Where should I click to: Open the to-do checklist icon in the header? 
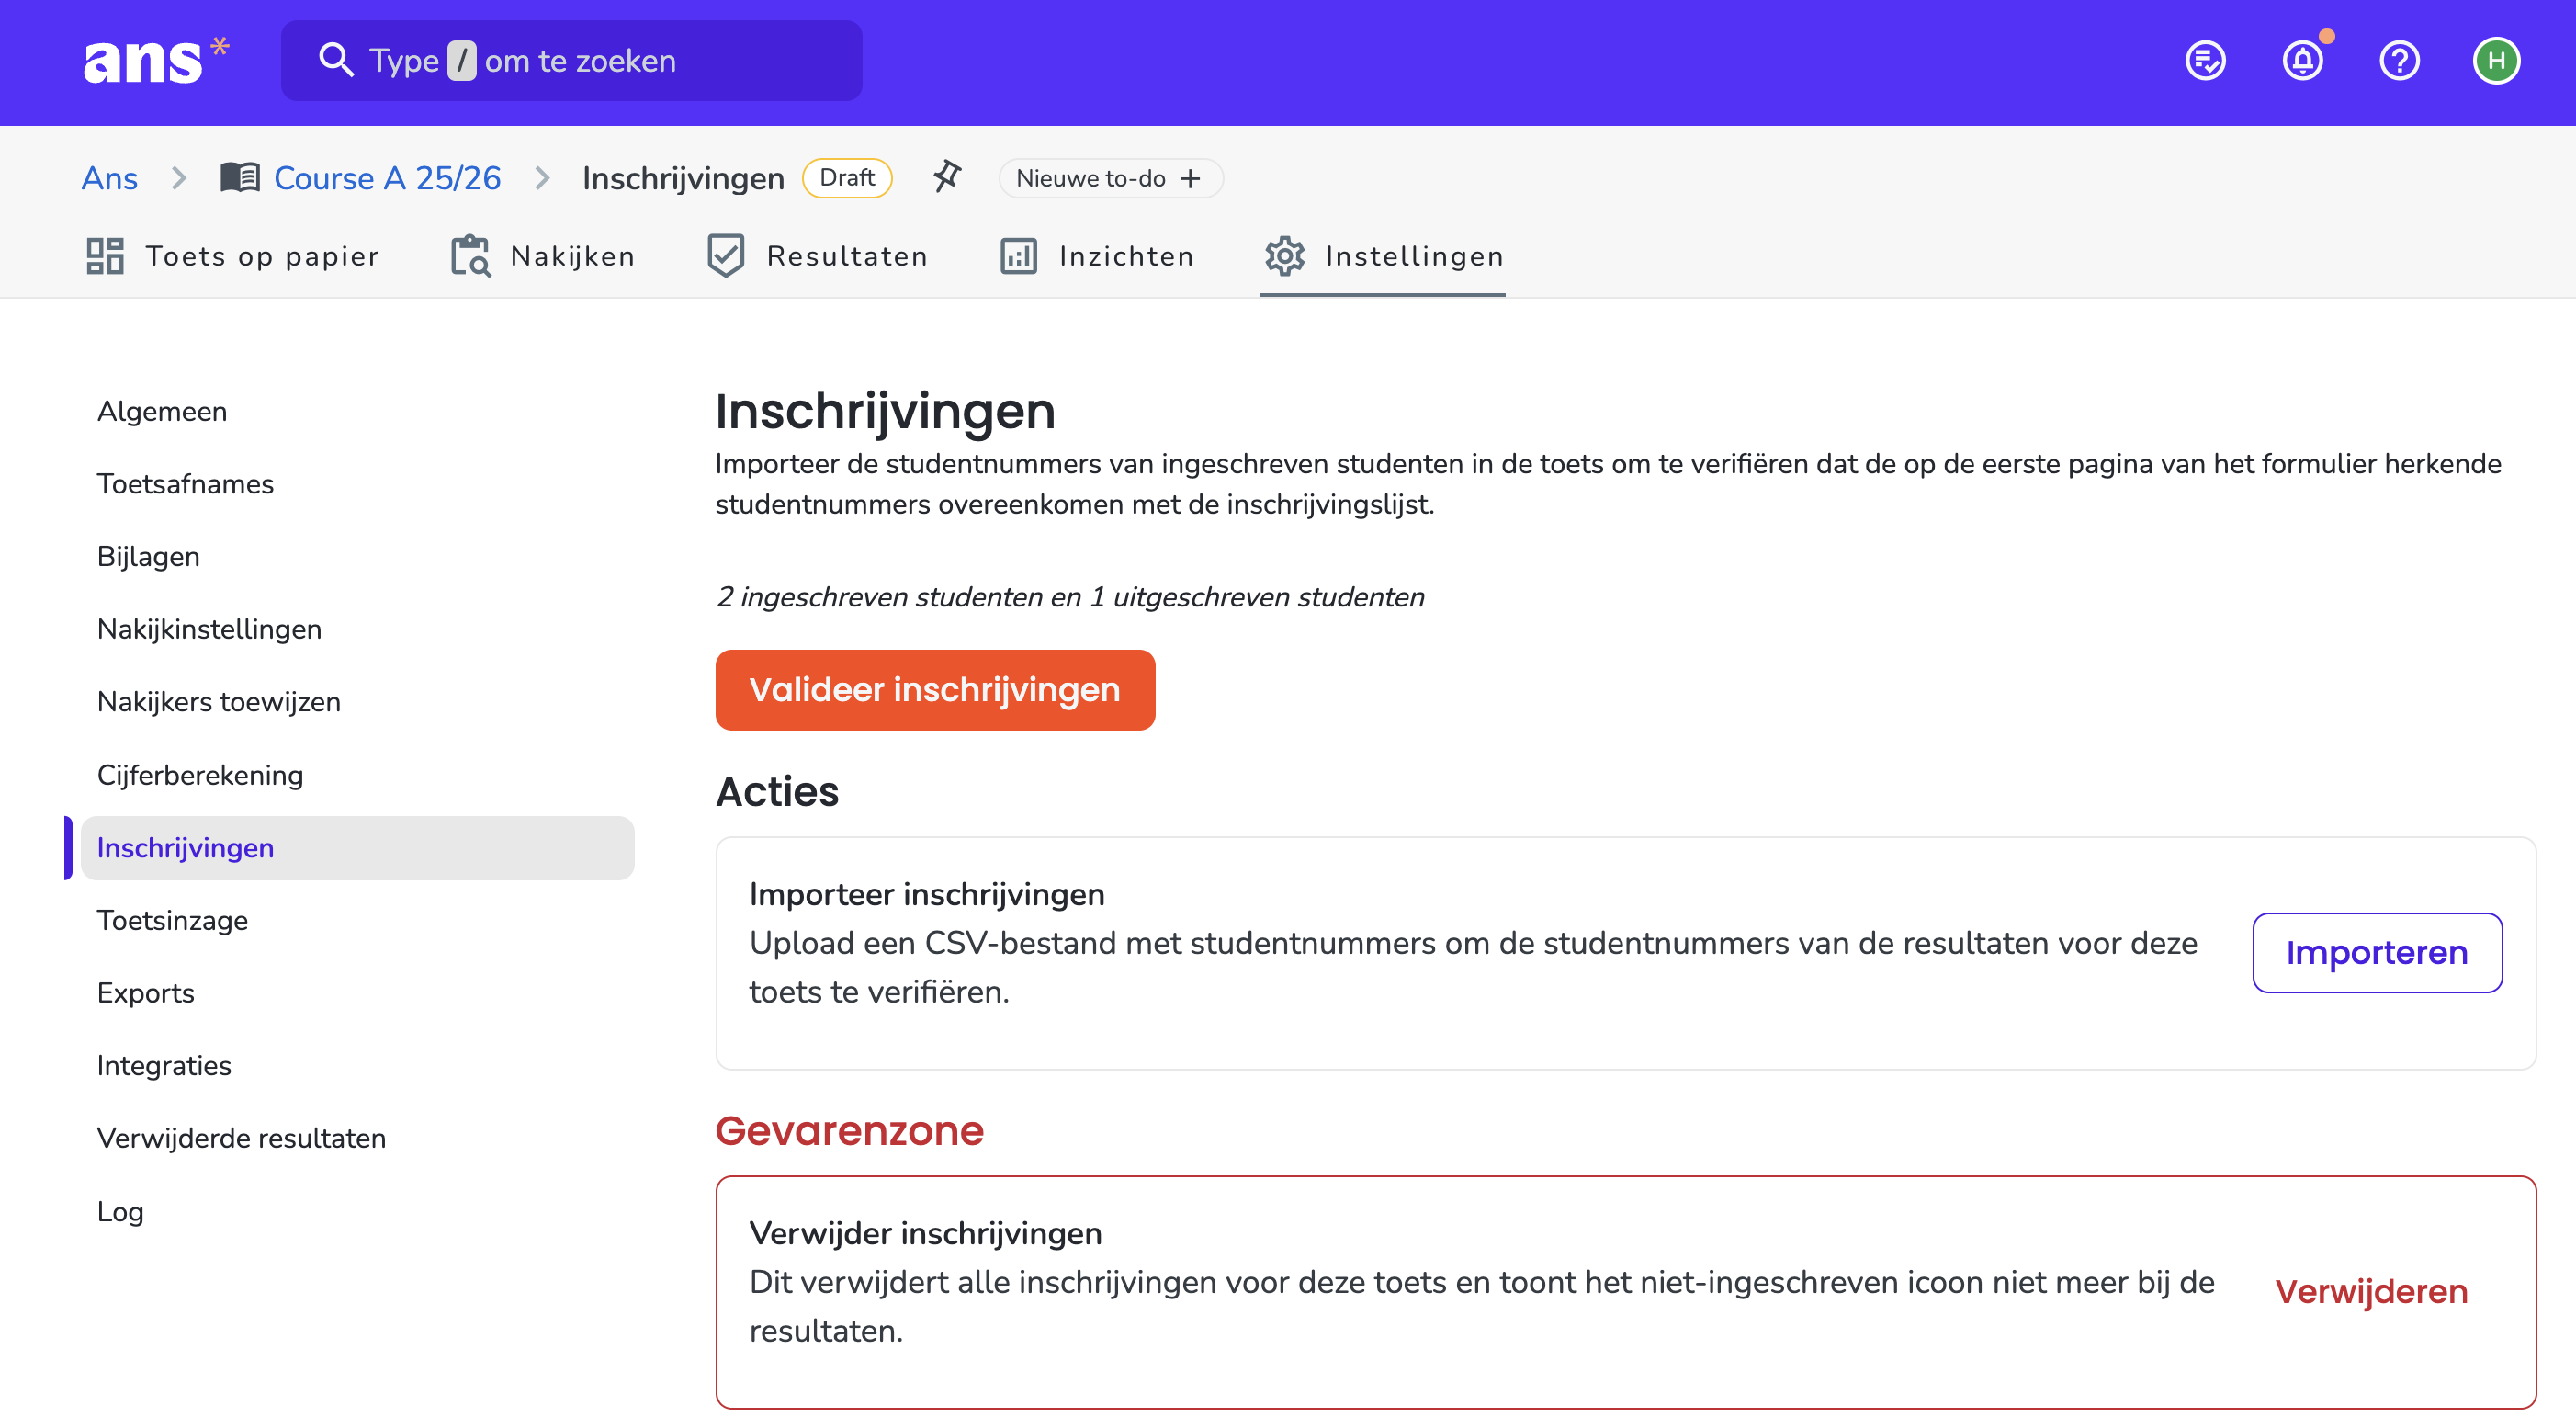[2205, 61]
